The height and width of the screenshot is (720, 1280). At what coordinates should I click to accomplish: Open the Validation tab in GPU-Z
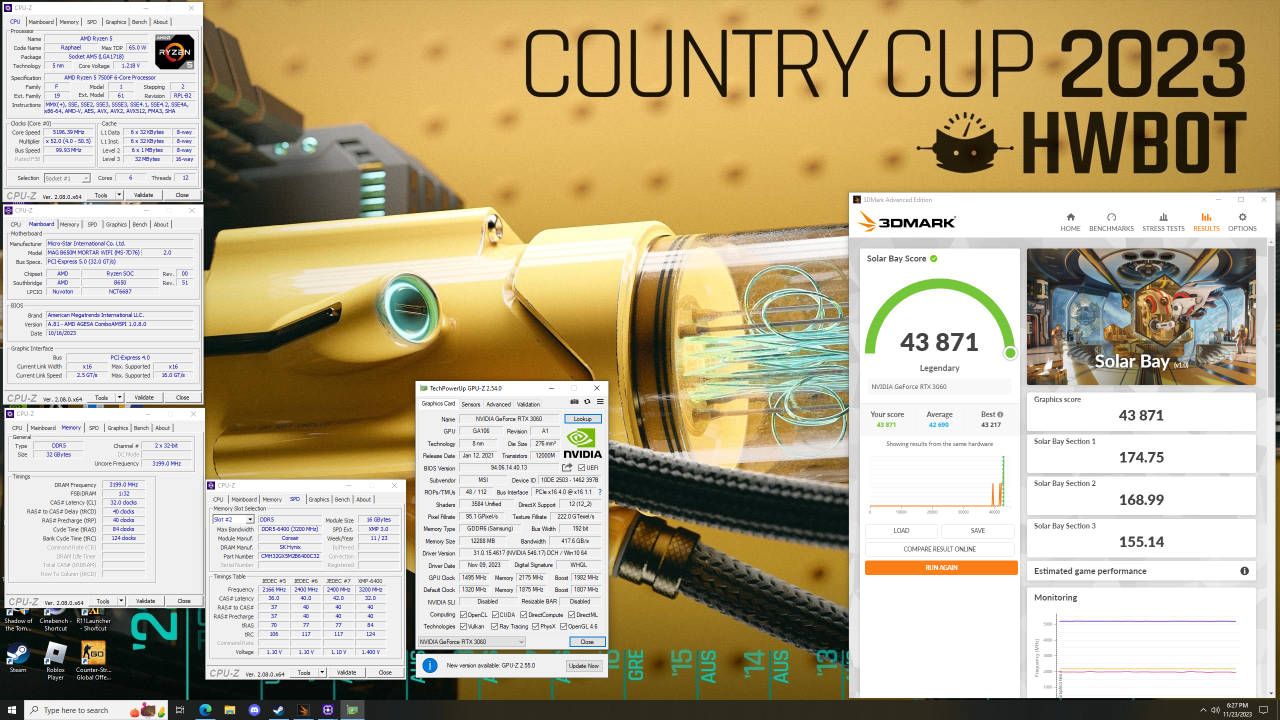528,404
